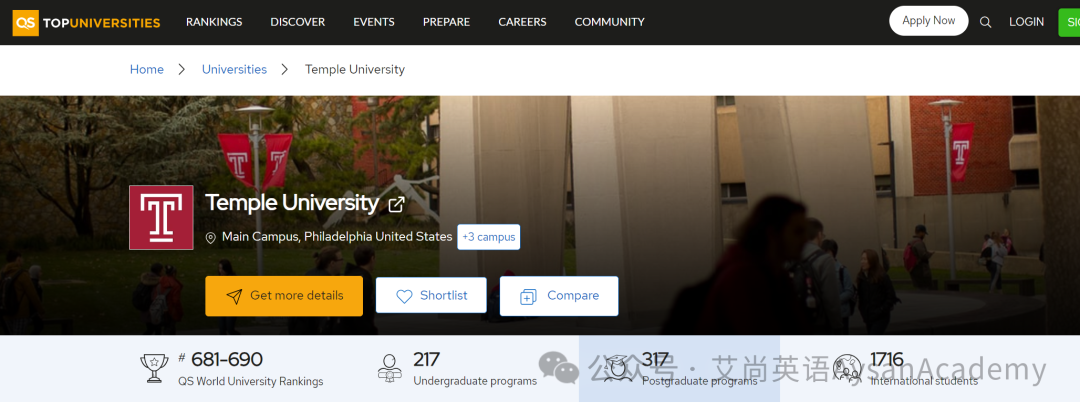The height and width of the screenshot is (412, 1080).
Task: Click the Apply Now button
Action: coord(928,21)
